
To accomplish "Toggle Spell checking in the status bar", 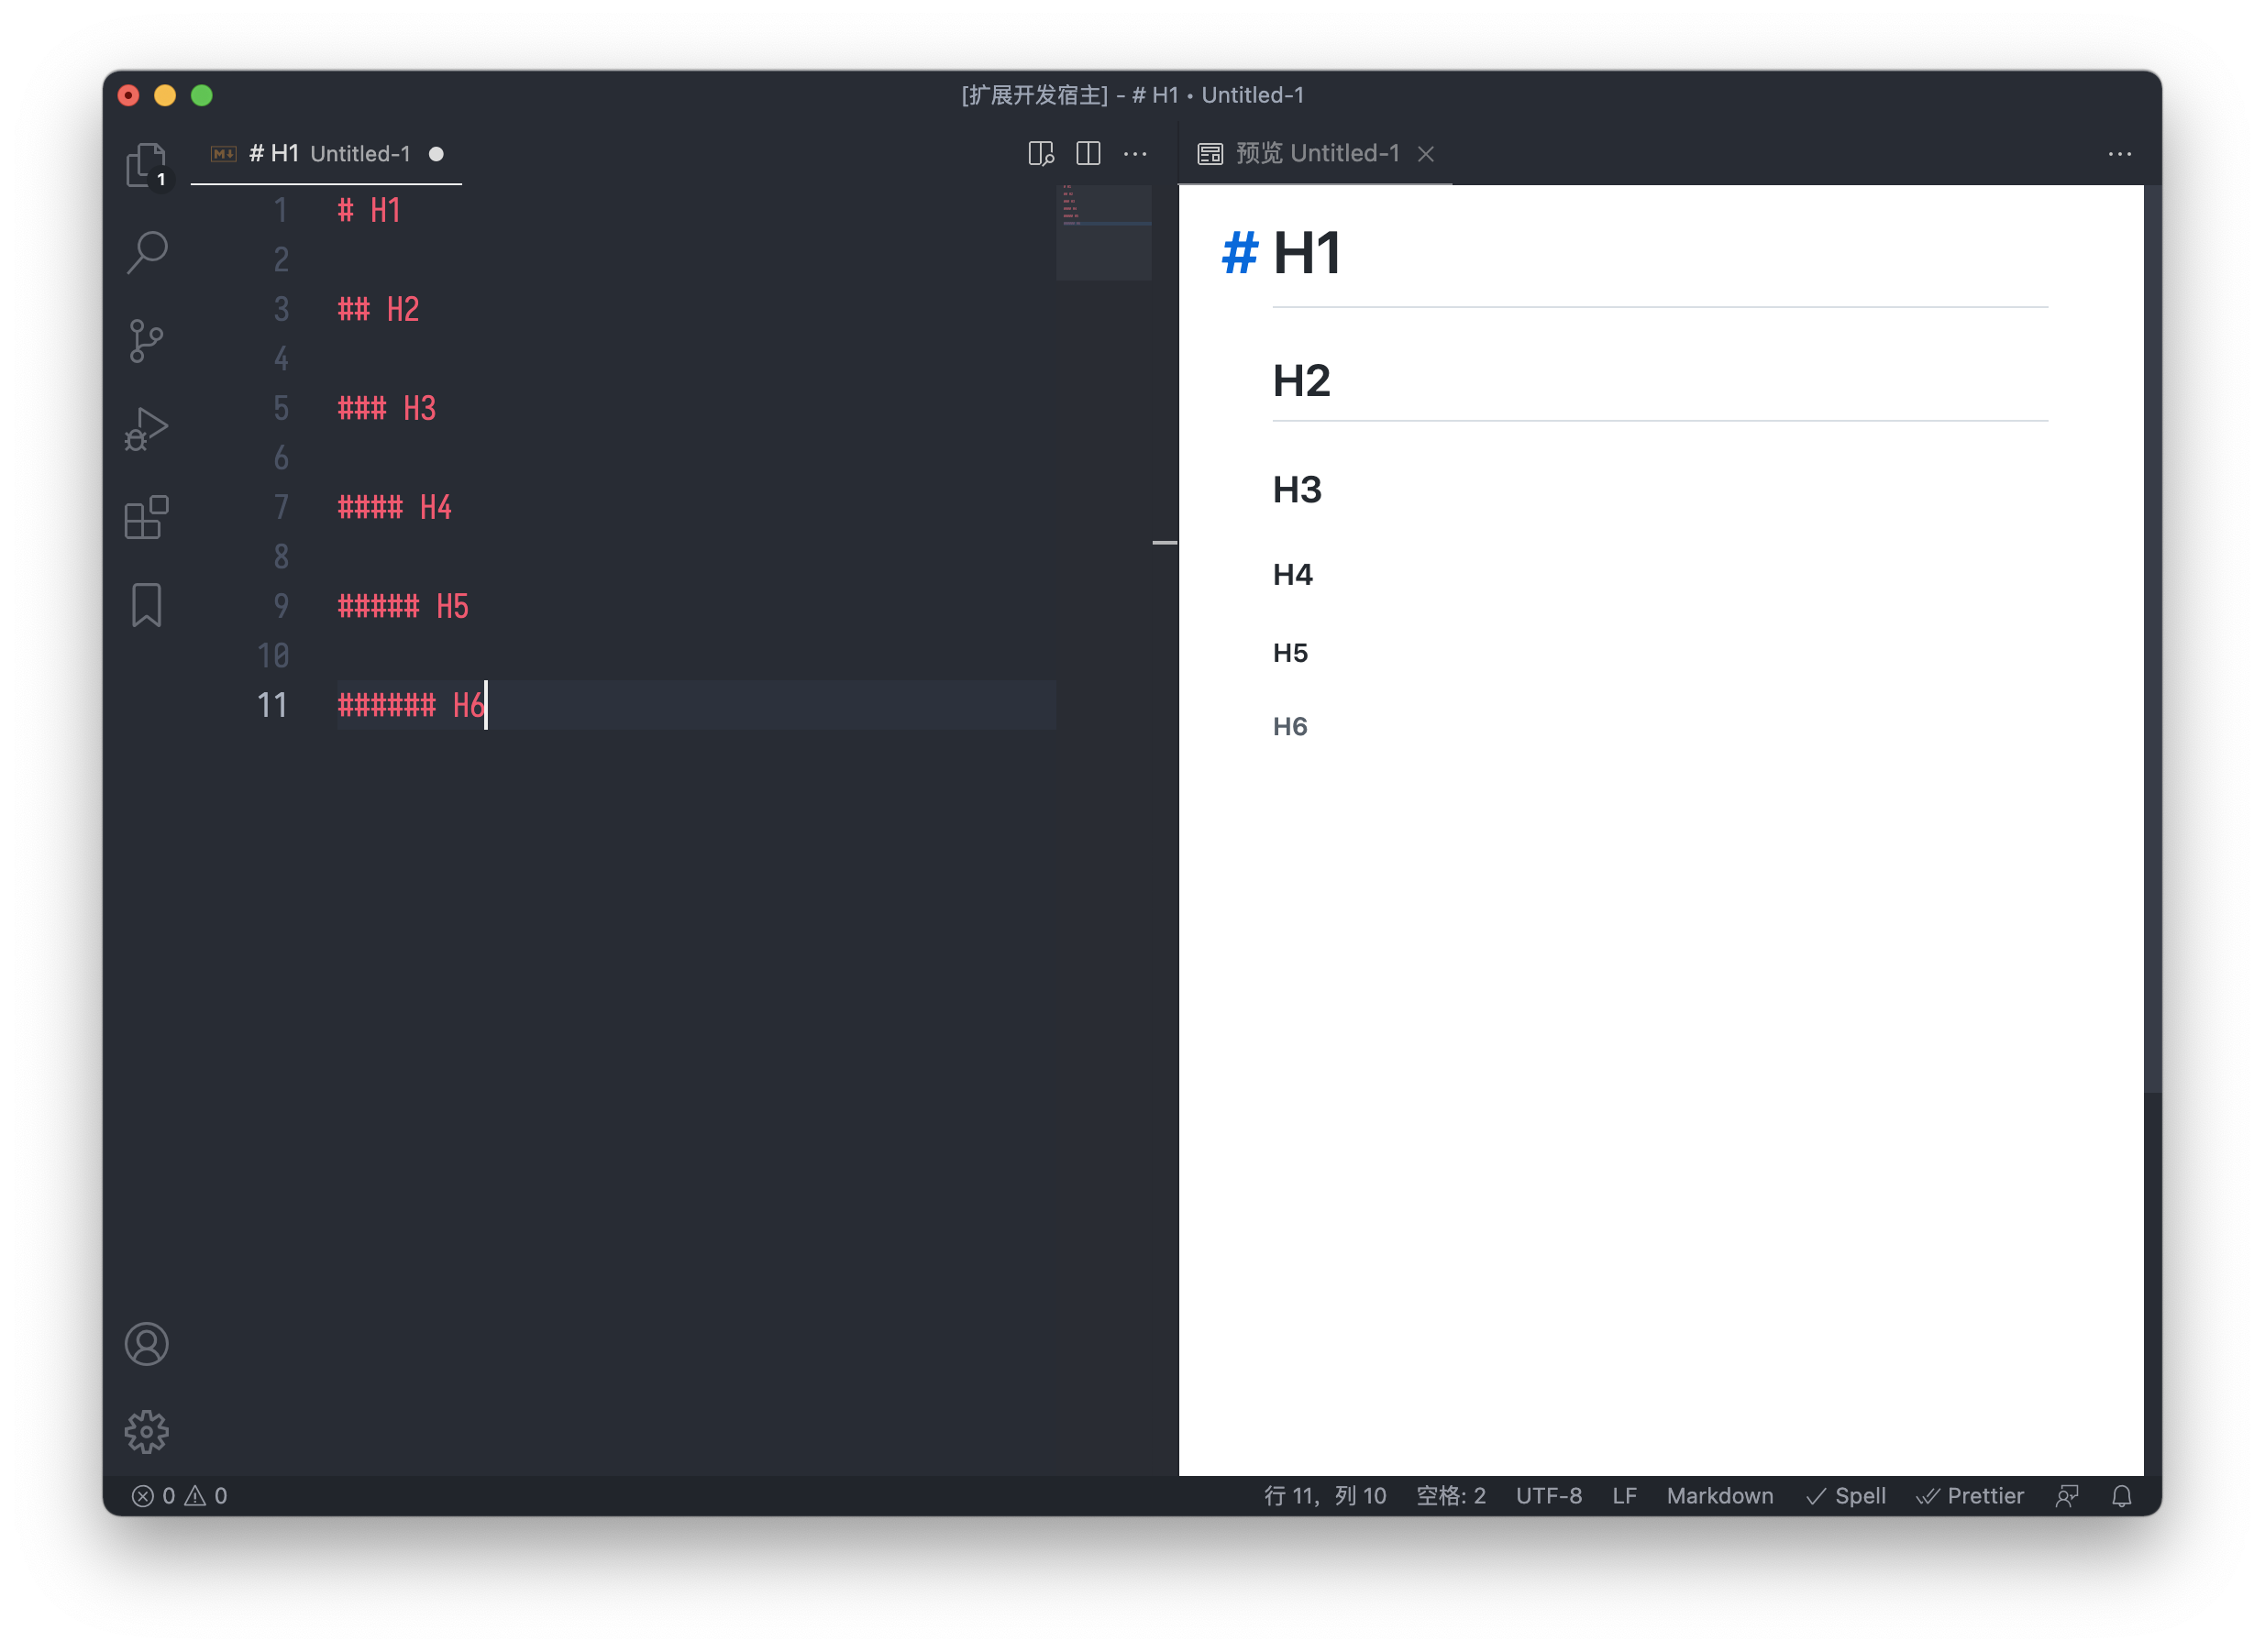I will tap(1845, 1495).
